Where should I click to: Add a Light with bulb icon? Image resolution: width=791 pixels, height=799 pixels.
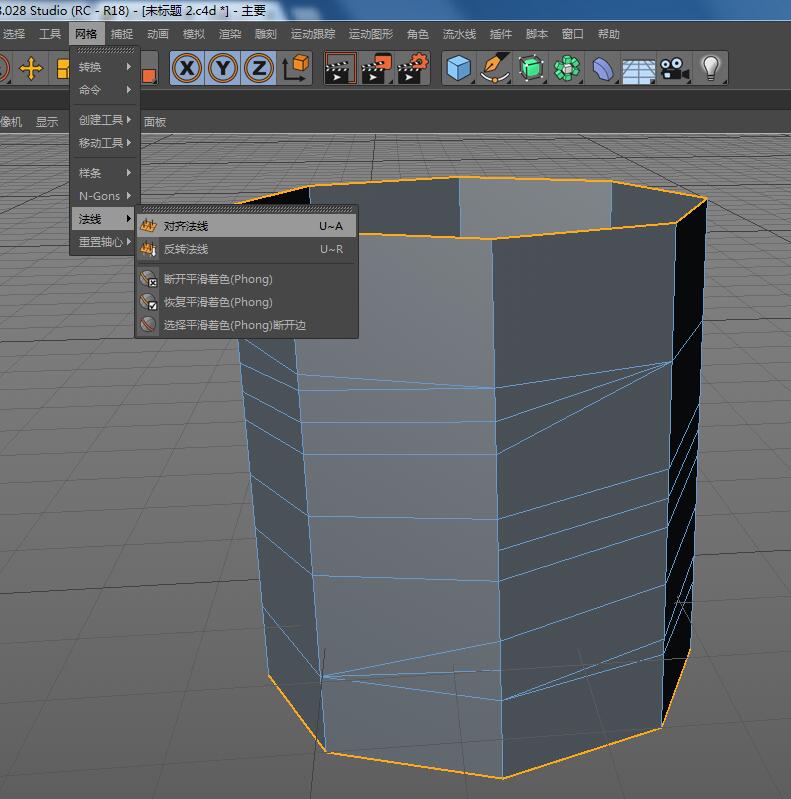[711, 69]
